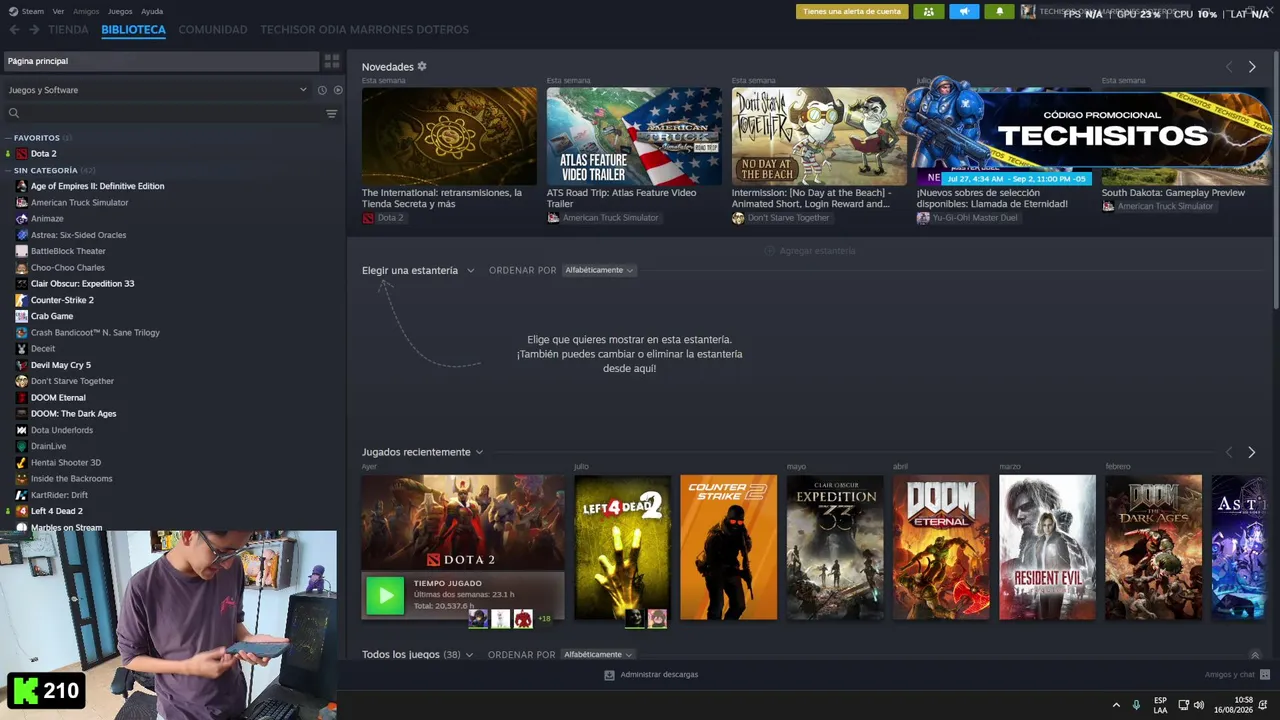The width and height of the screenshot is (1280, 720).
Task: Toggle sort by recent activity clock icon
Action: [x=322, y=90]
